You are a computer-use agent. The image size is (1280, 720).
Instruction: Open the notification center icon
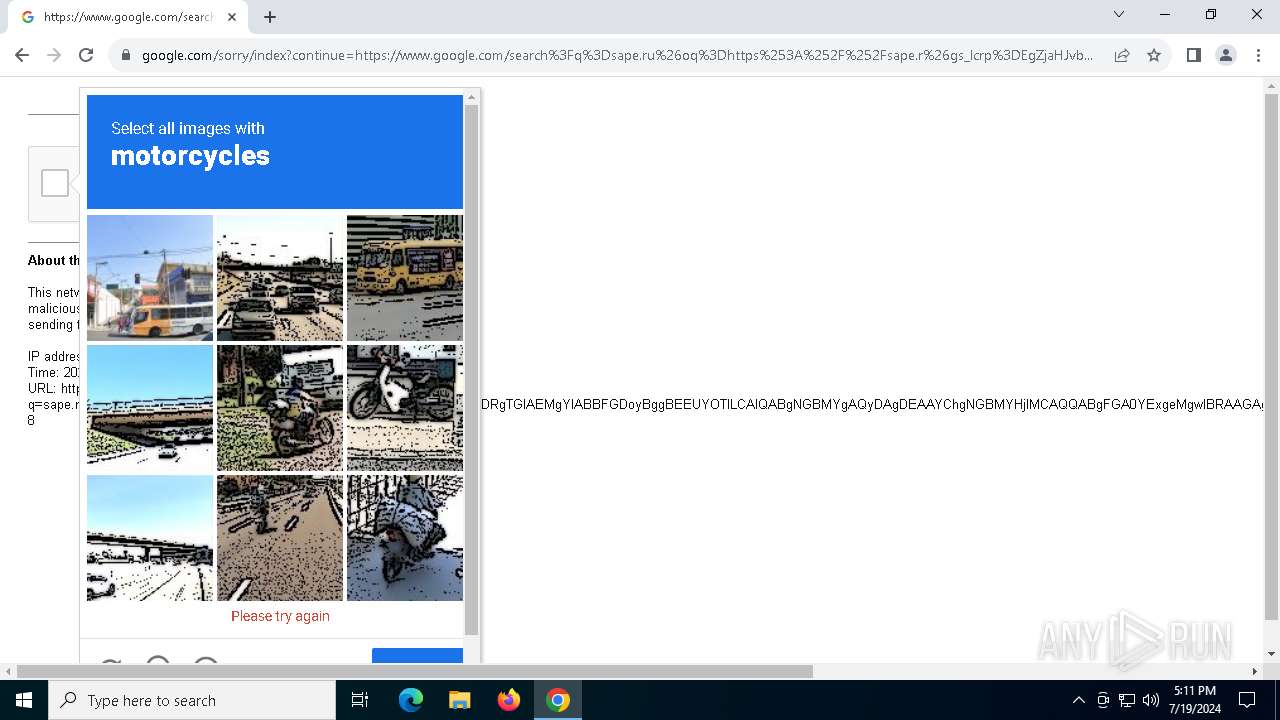coord(1247,700)
